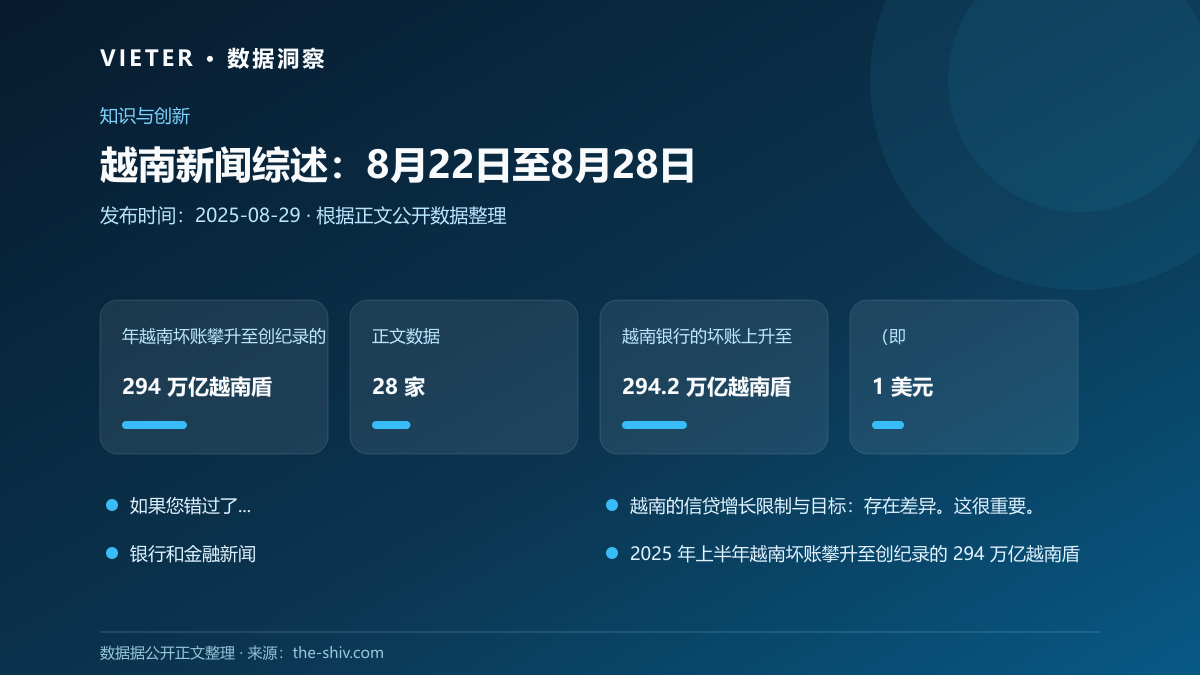This screenshot has width=1200, height=675.
Task: Click the blue dot beside 如果您错过了...
Action: coord(112,506)
